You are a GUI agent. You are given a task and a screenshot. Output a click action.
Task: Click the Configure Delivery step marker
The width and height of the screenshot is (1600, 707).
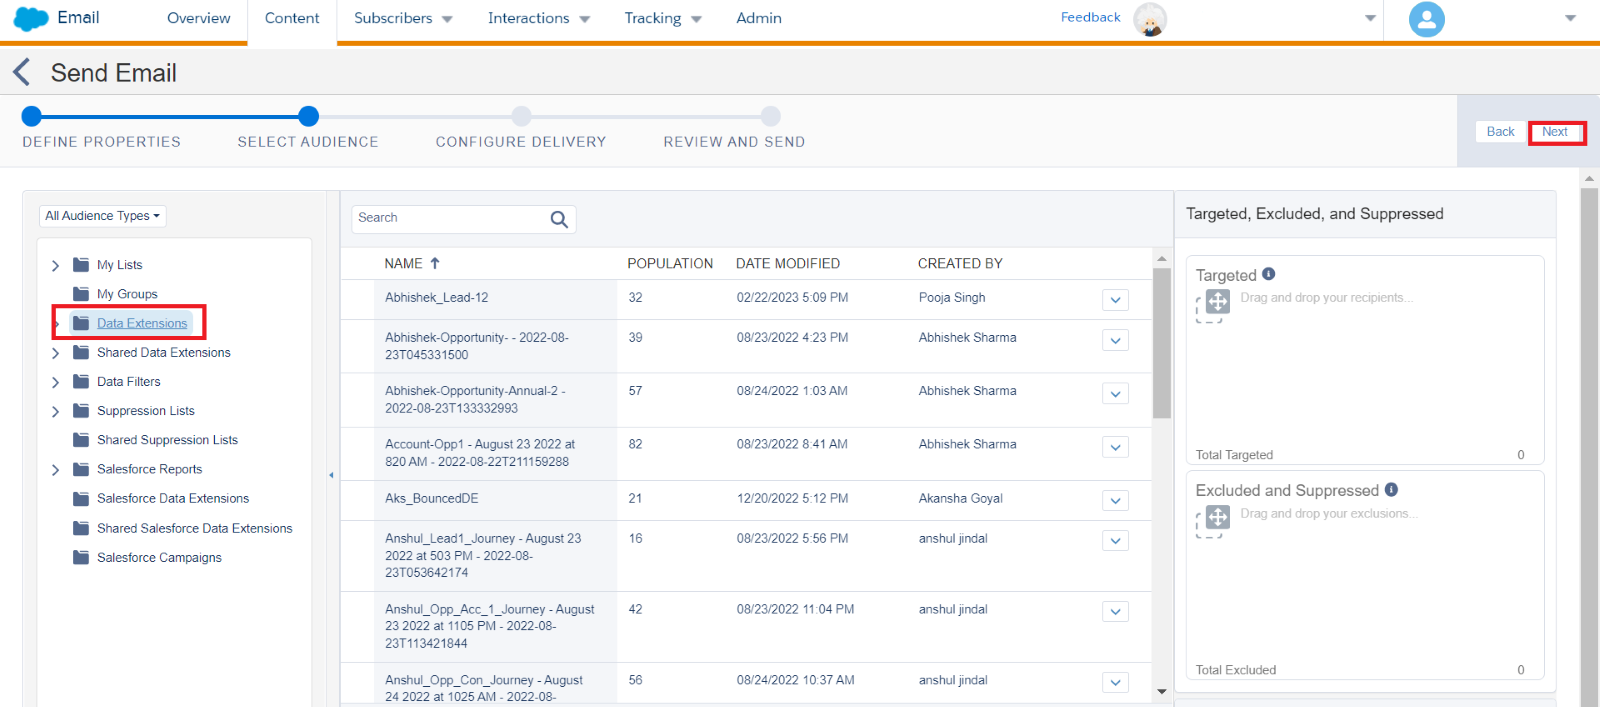pos(521,116)
